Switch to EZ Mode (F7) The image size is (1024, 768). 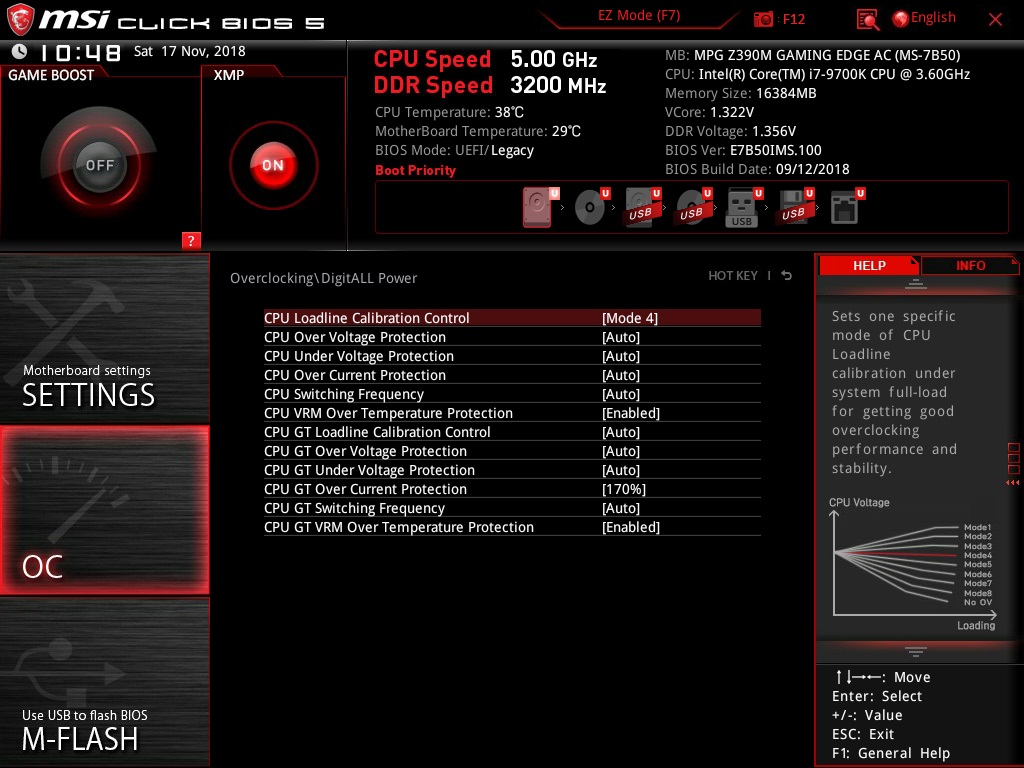pos(639,16)
